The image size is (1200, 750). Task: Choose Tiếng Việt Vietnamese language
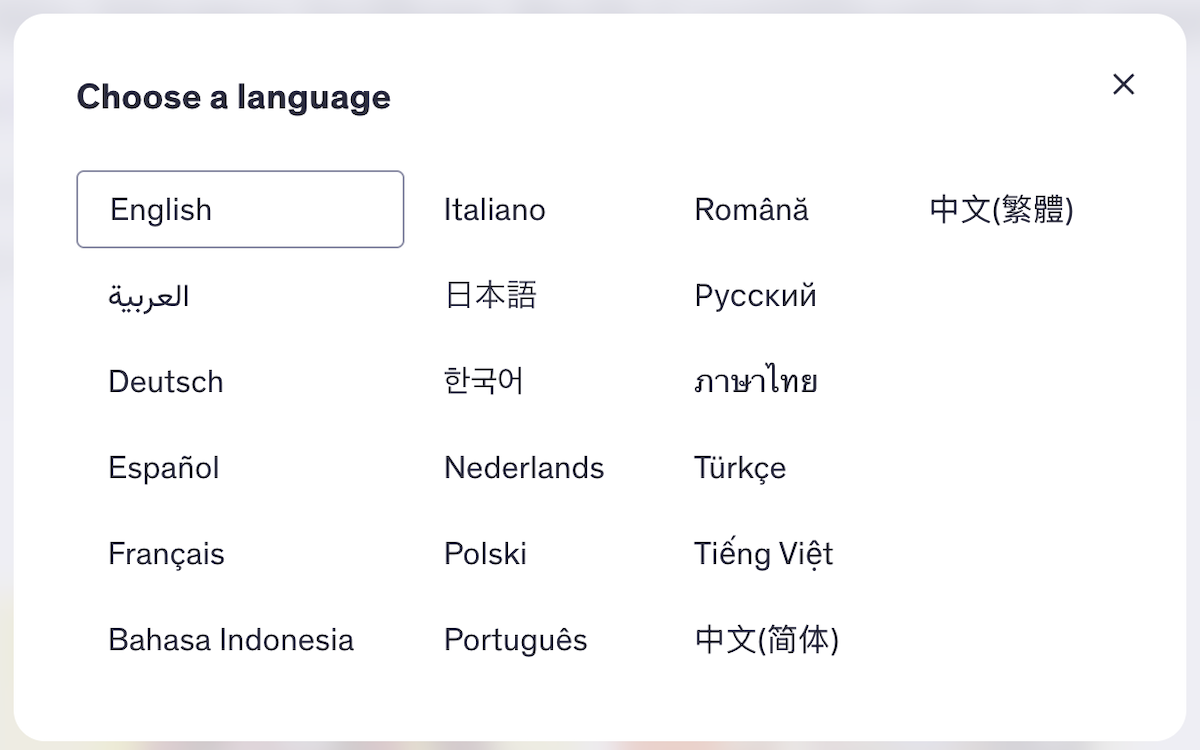(x=763, y=552)
